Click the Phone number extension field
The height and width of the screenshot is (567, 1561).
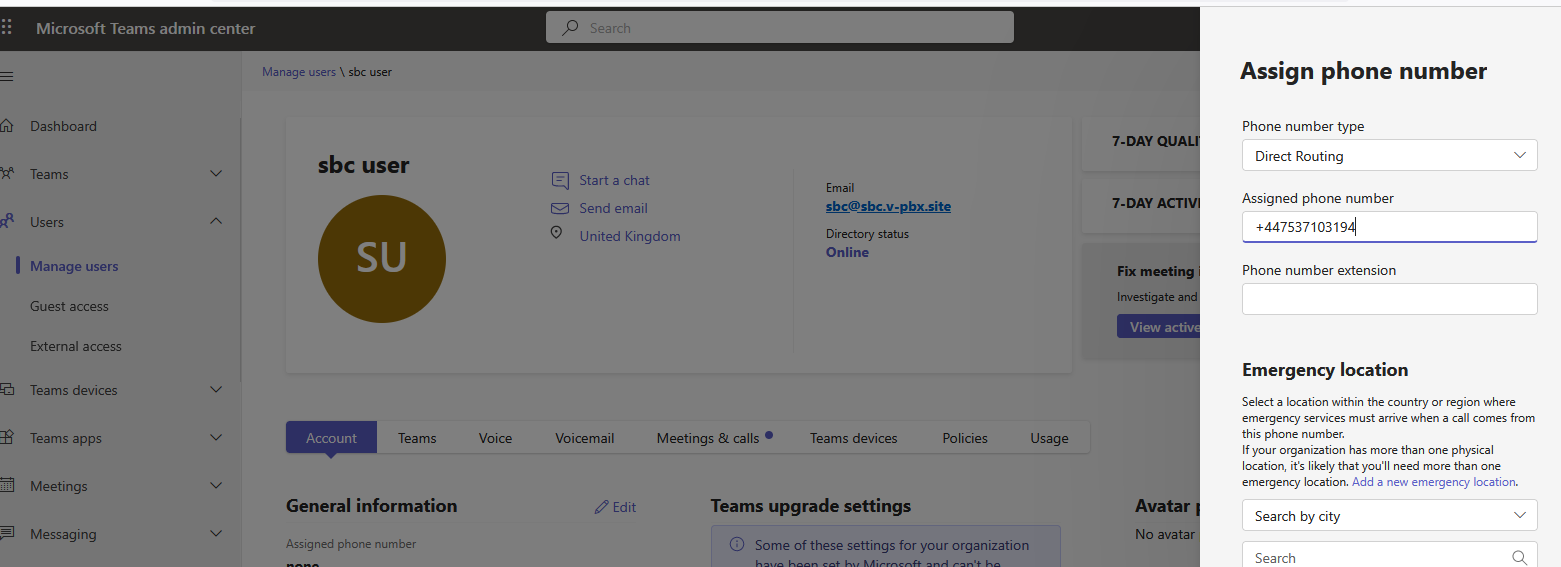click(x=1389, y=299)
